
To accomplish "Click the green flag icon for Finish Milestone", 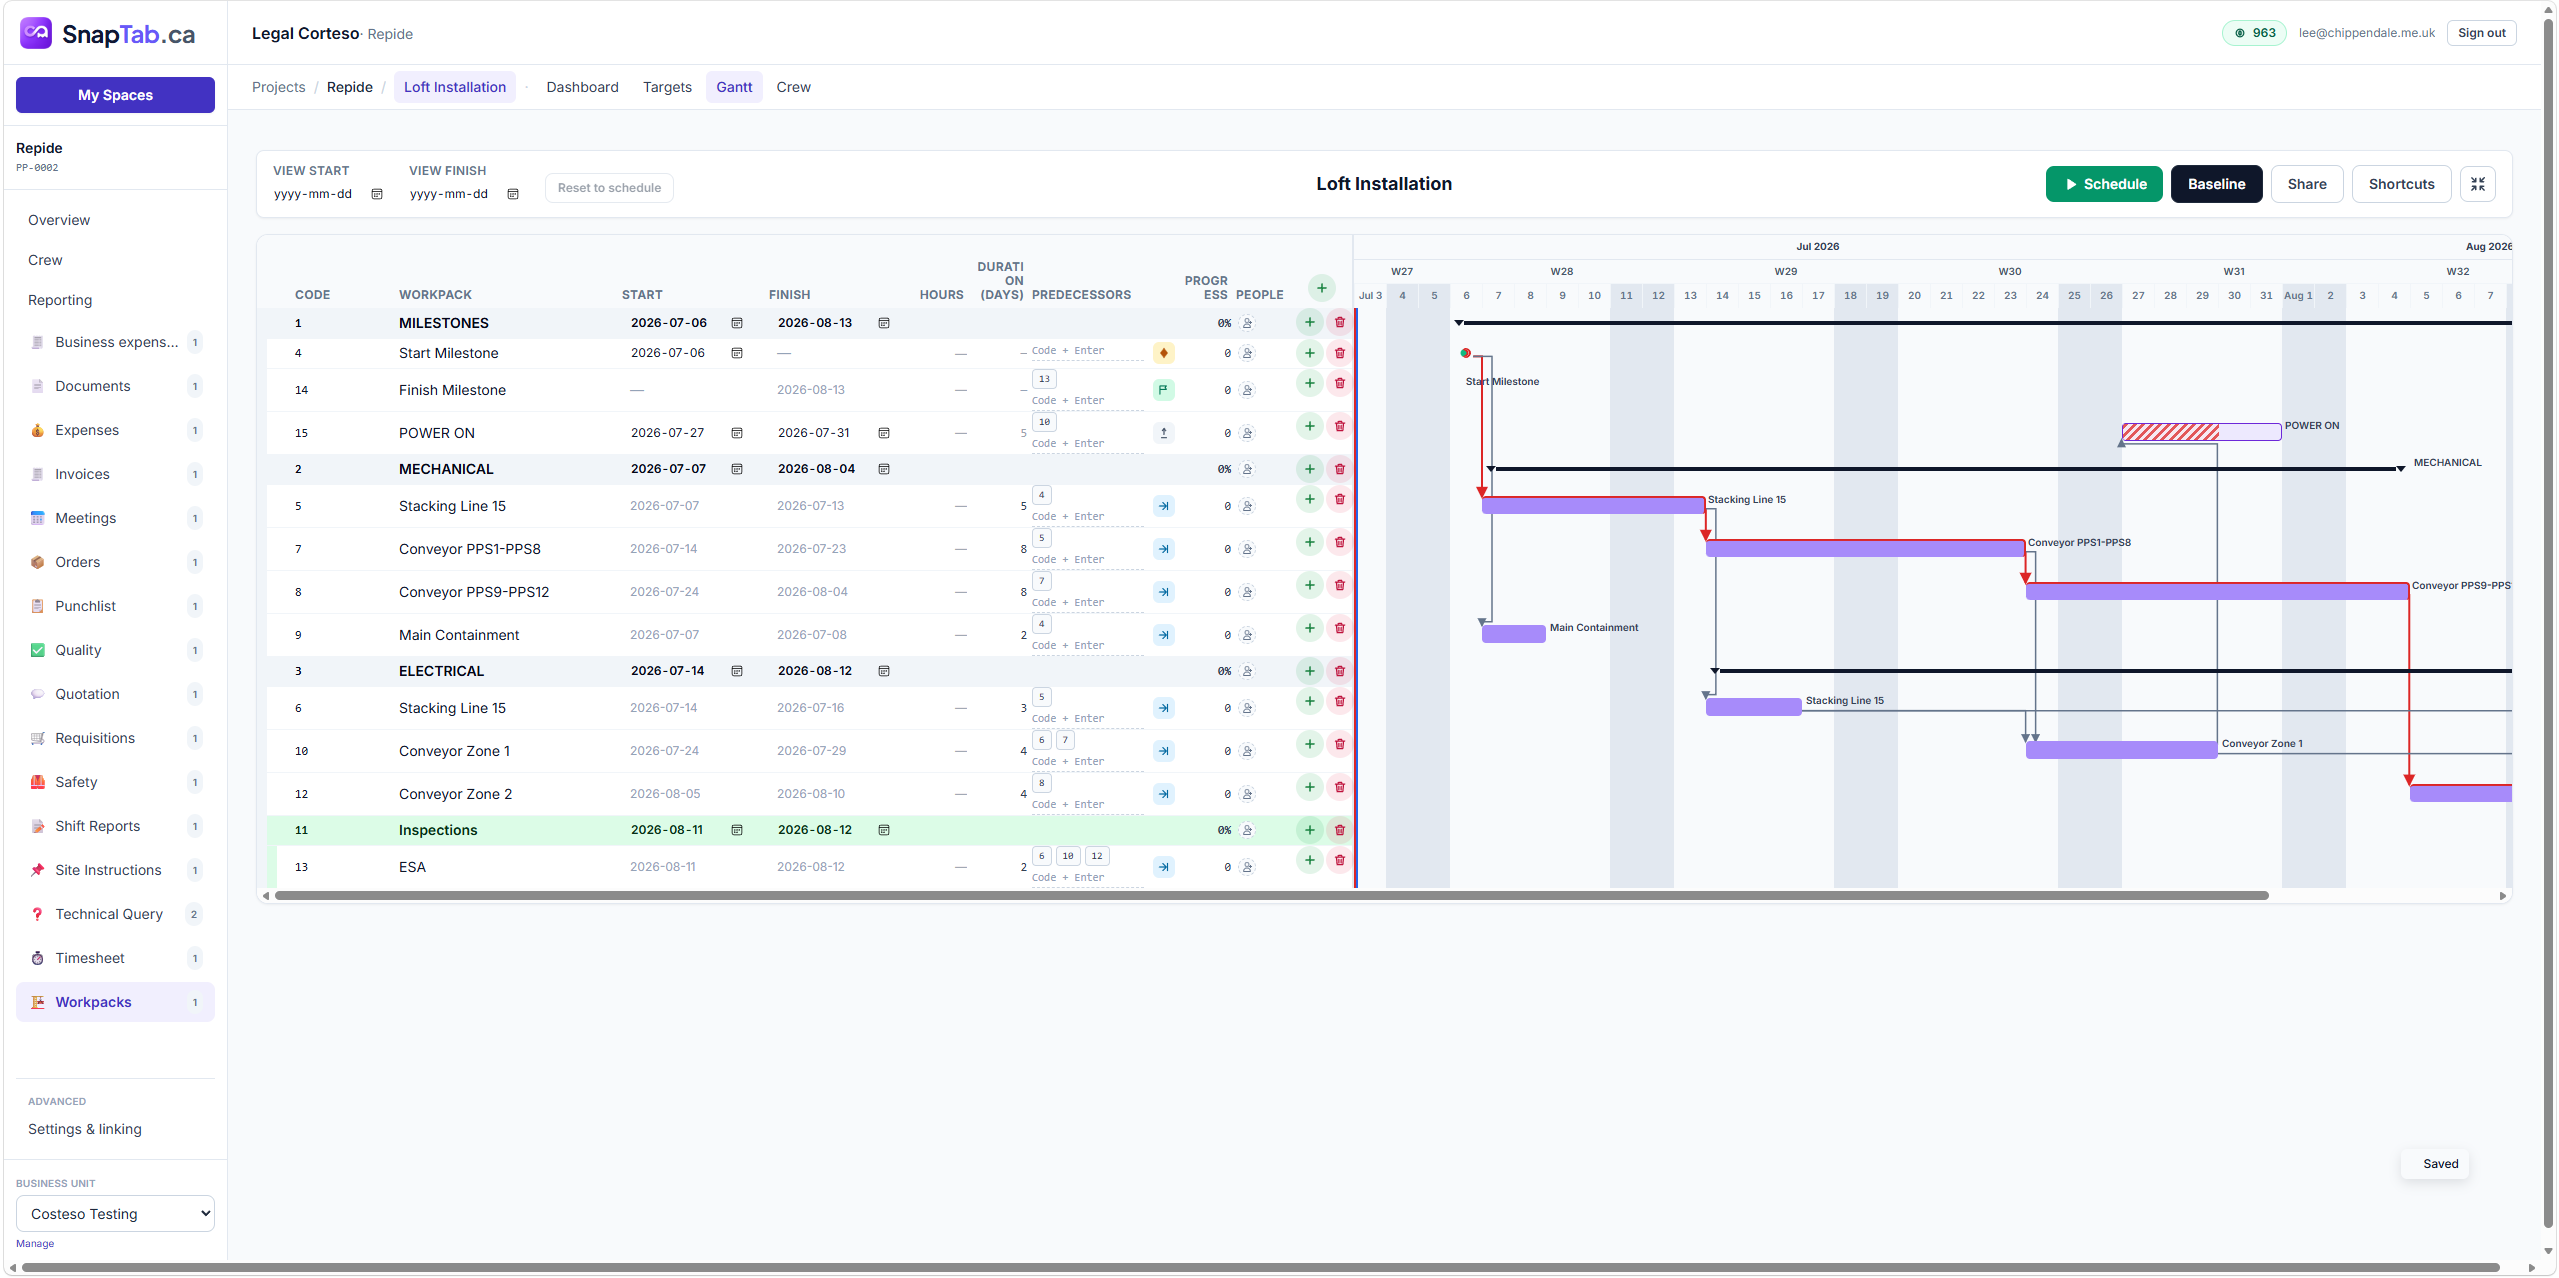I will tap(1163, 390).
